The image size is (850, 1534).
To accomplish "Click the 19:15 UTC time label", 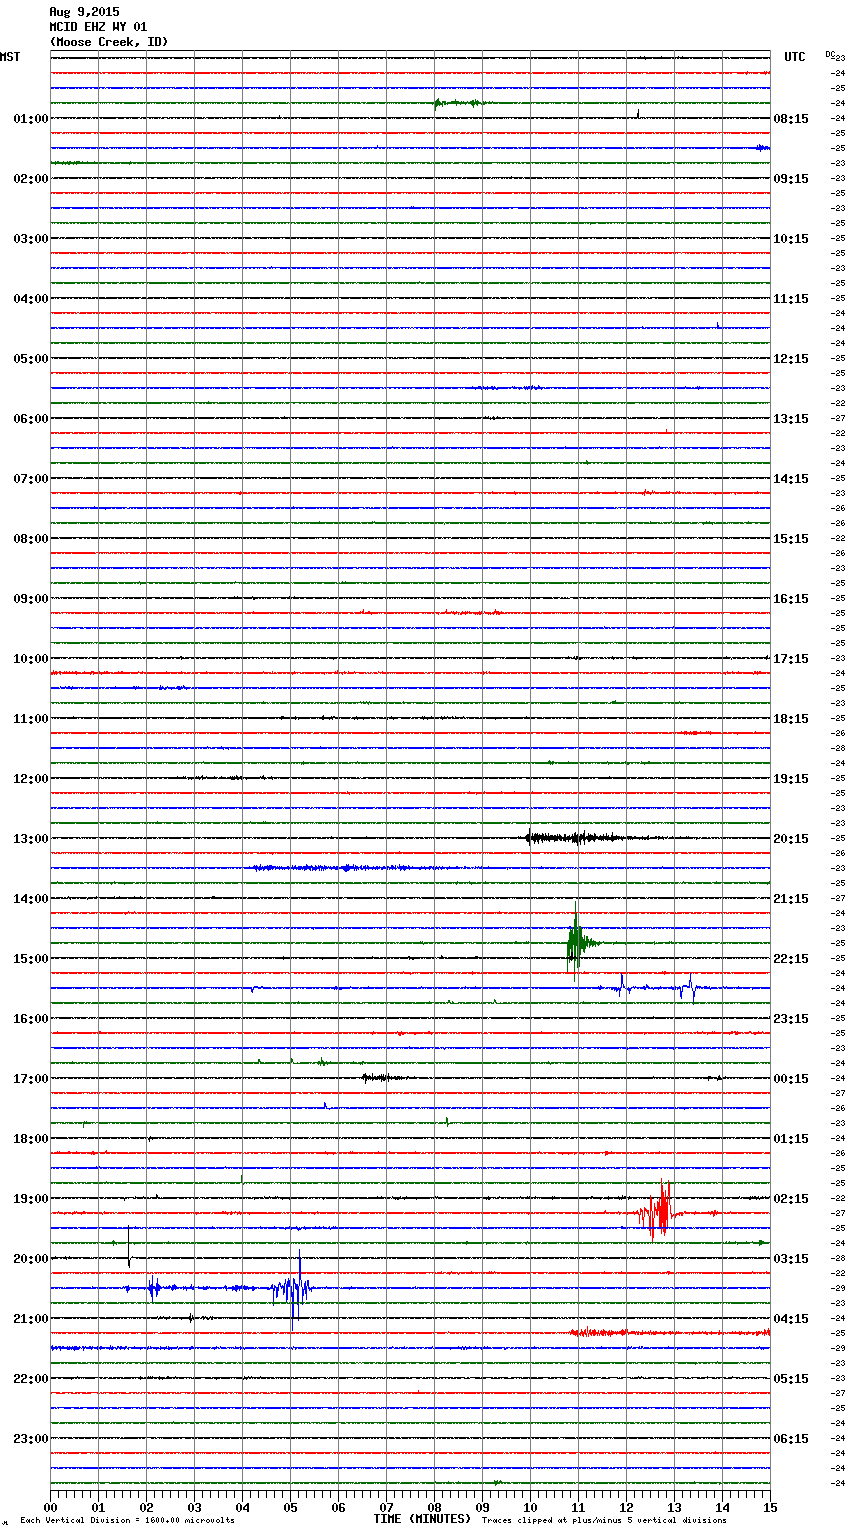I will point(791,778).
